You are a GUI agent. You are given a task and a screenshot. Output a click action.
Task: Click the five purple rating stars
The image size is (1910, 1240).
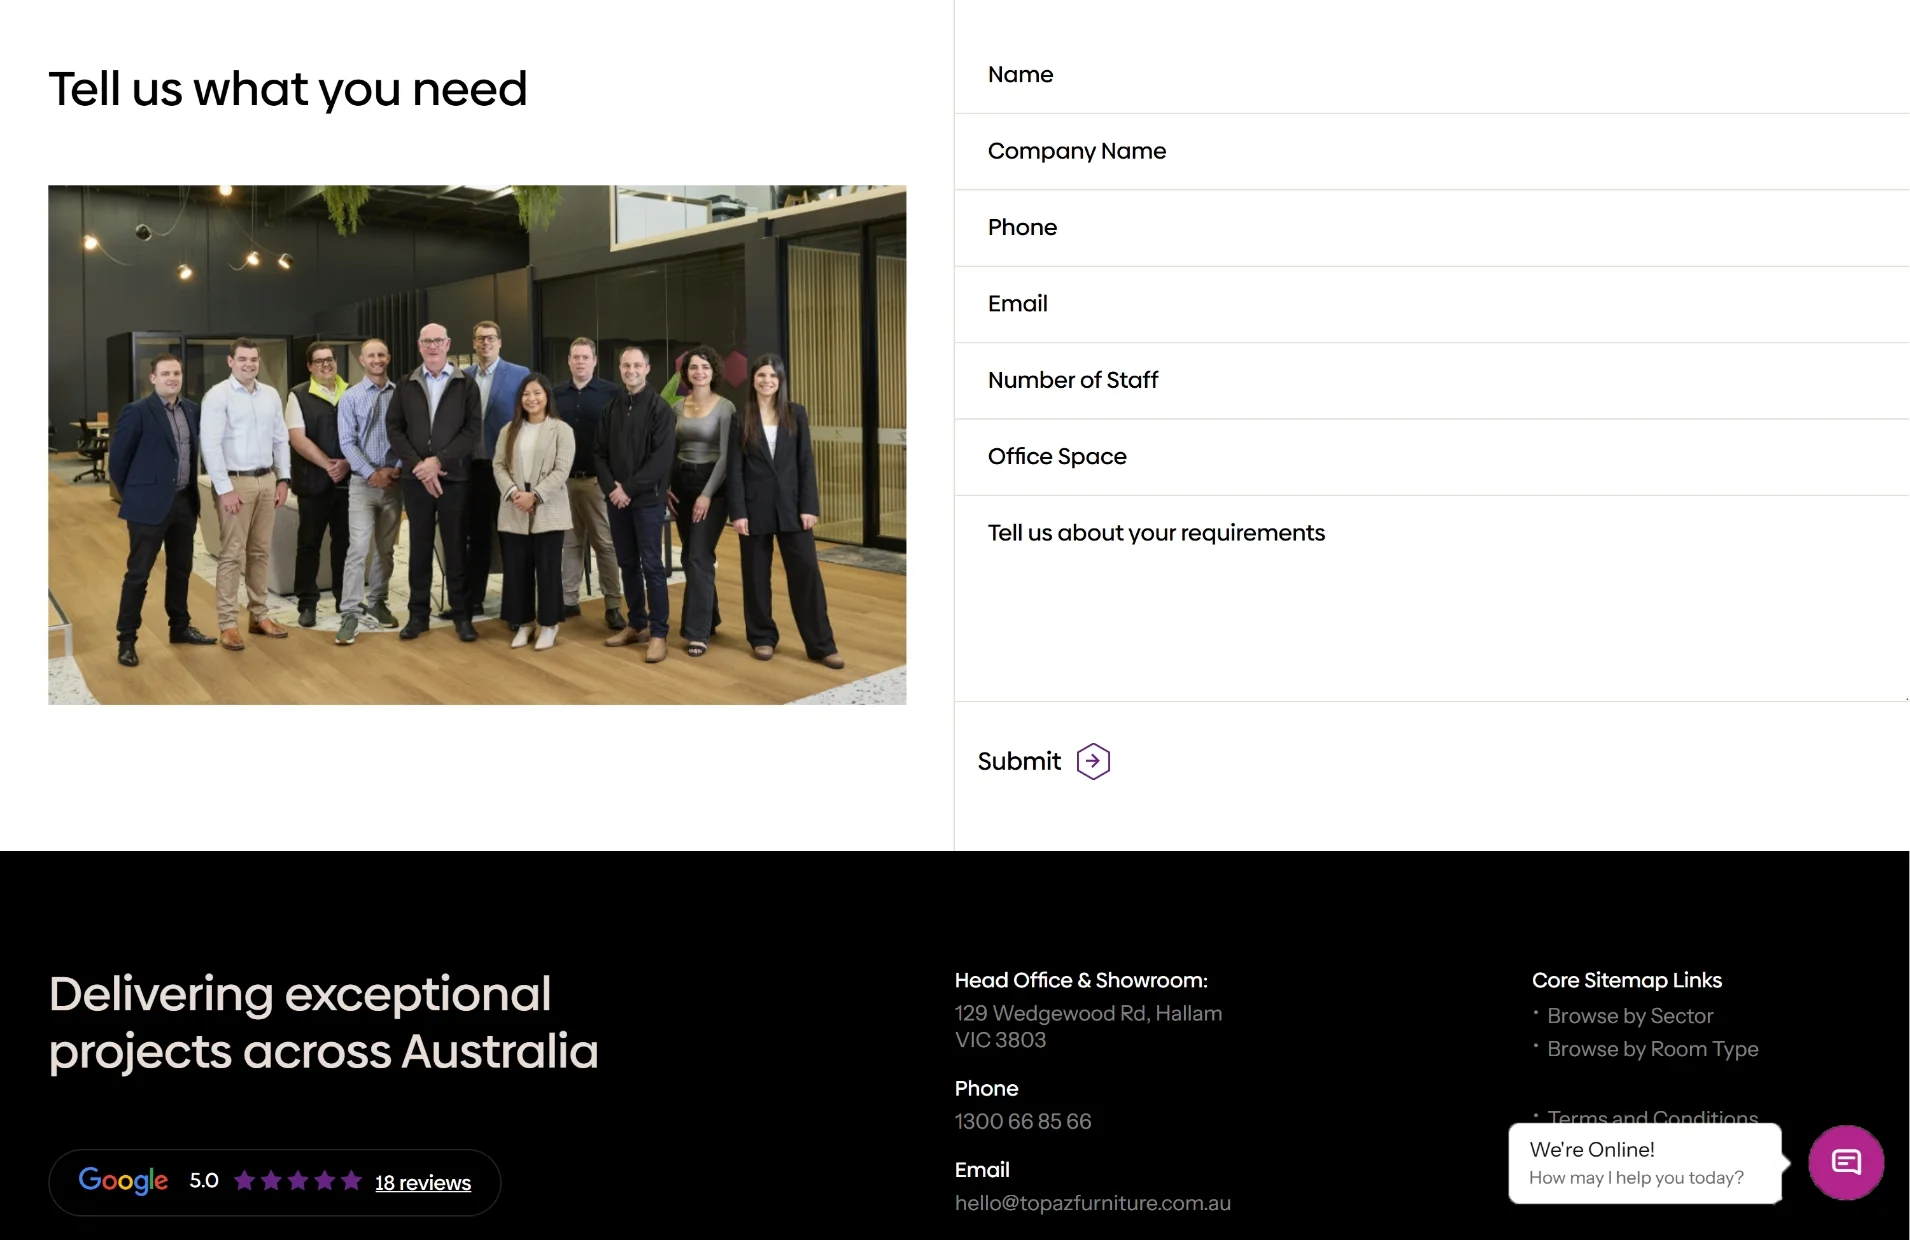[x=297, y=1181]
